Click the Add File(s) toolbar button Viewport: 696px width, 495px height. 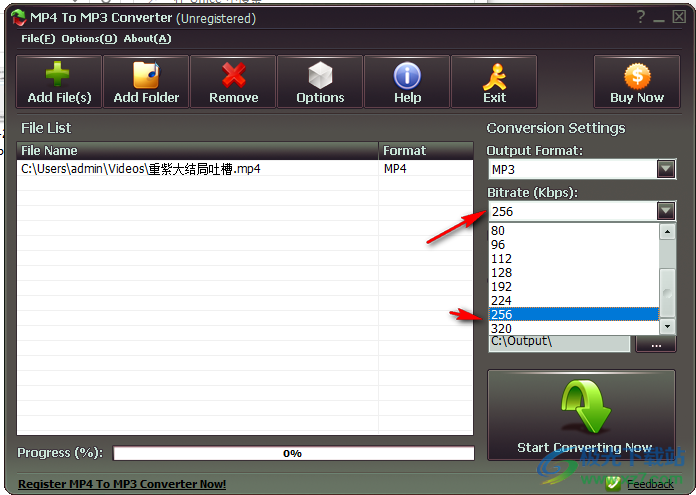coord(59,82)
